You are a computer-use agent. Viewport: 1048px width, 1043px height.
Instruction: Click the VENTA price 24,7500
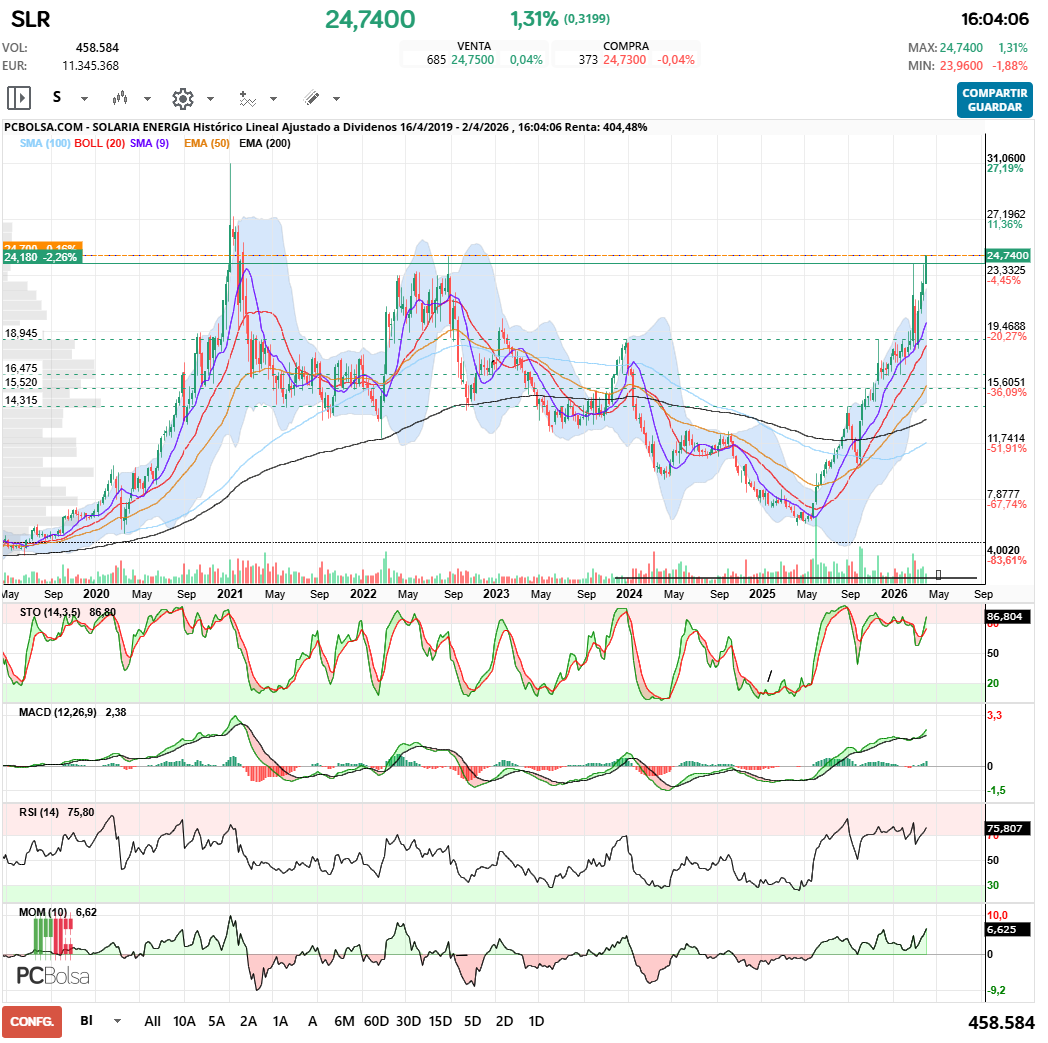[x=473, y=59]
